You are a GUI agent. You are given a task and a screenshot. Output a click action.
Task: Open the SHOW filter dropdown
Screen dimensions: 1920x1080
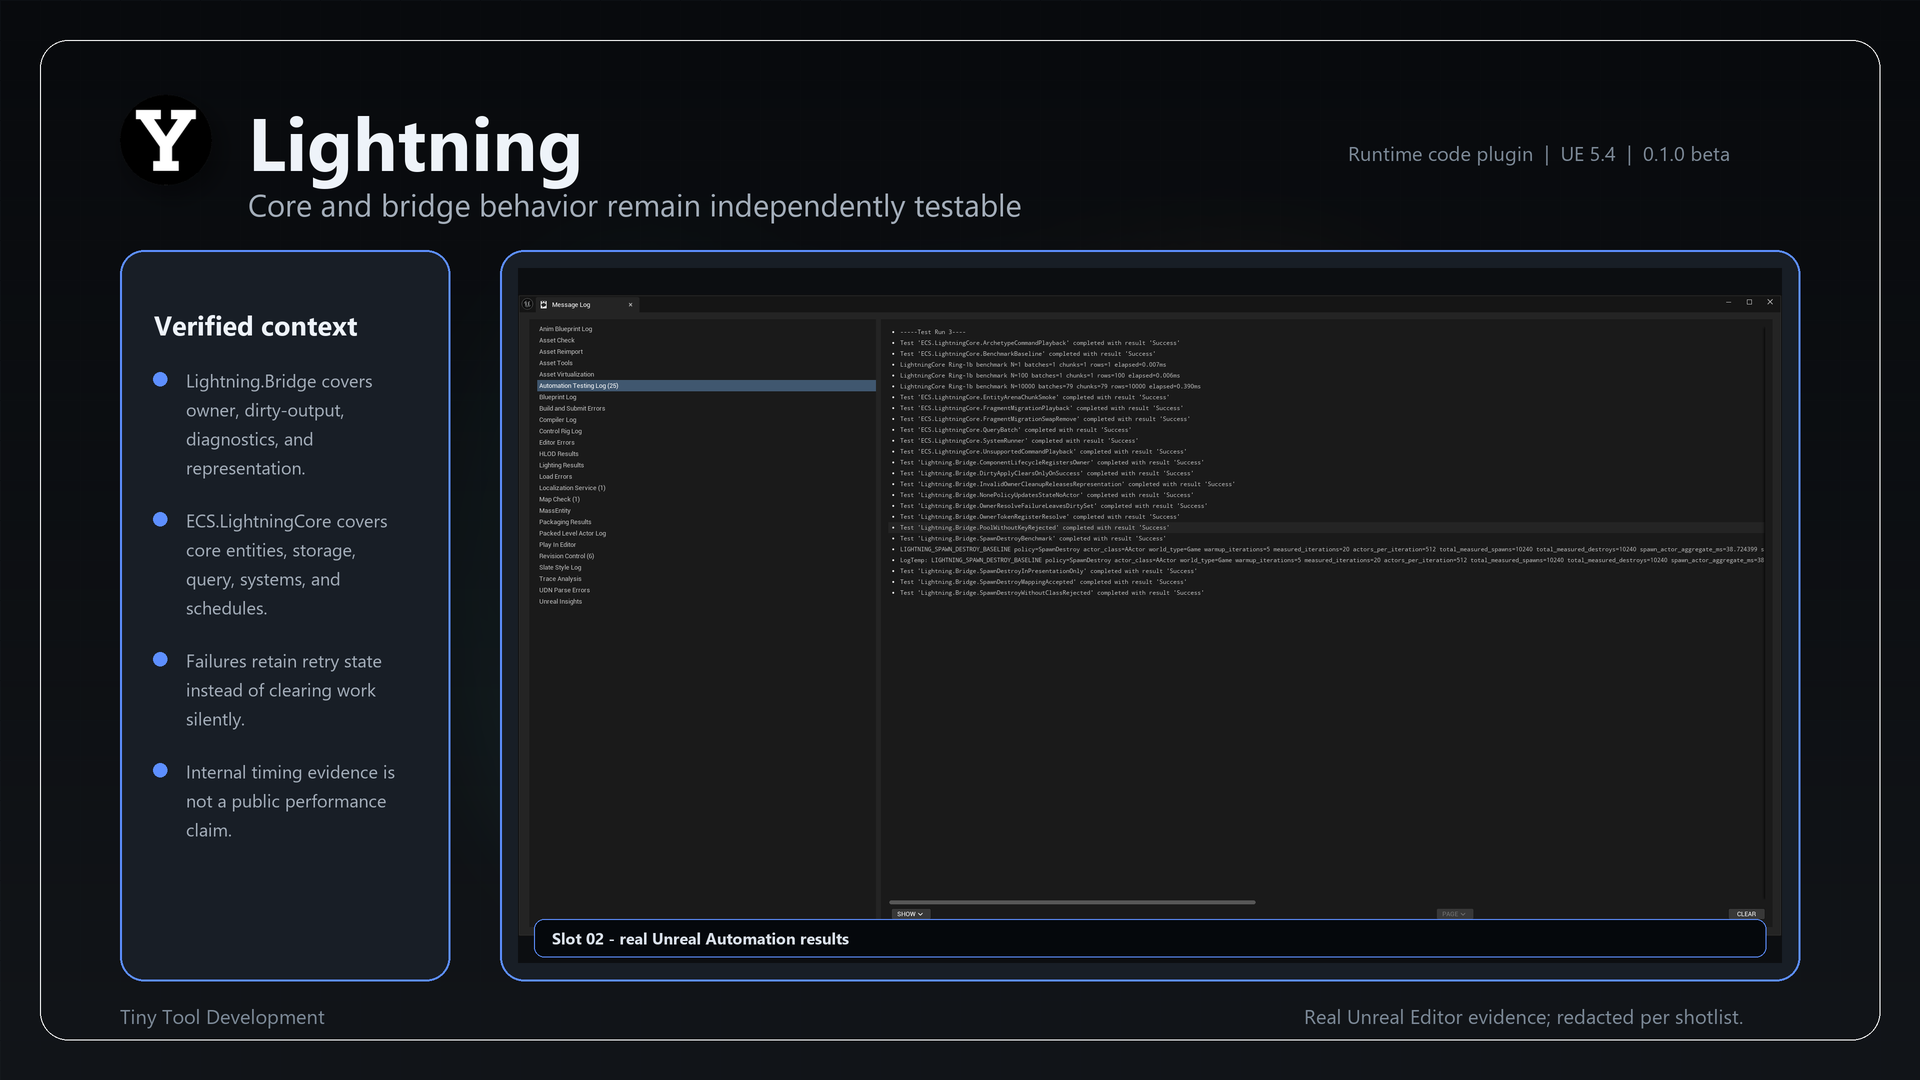click(x=910, y=914)
